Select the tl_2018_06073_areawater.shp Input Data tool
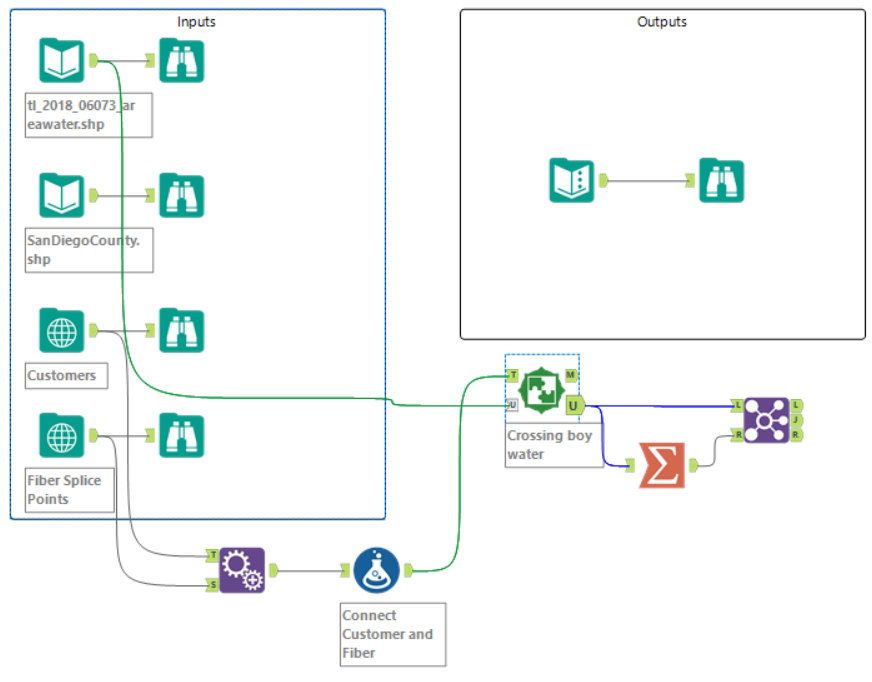The width and height of the screenshot is (872, 682). click(62, 60)
